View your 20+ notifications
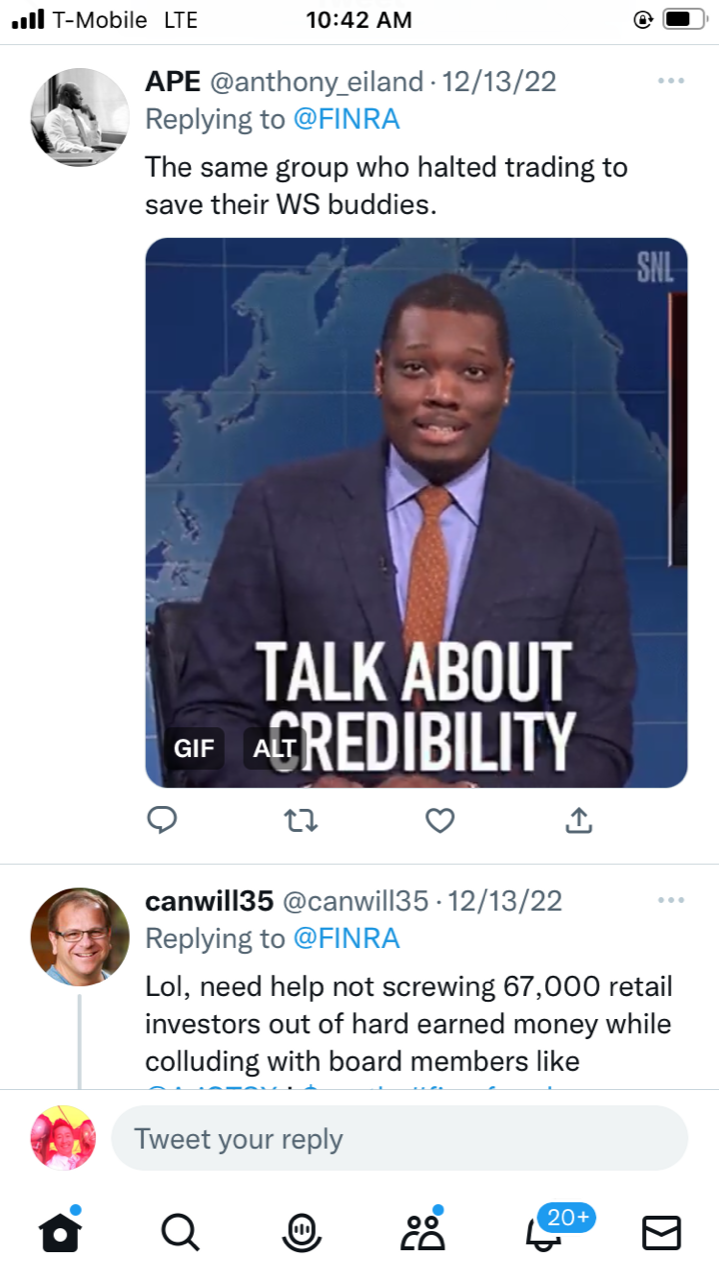 pyautogui.click(x=542, y=1237)
